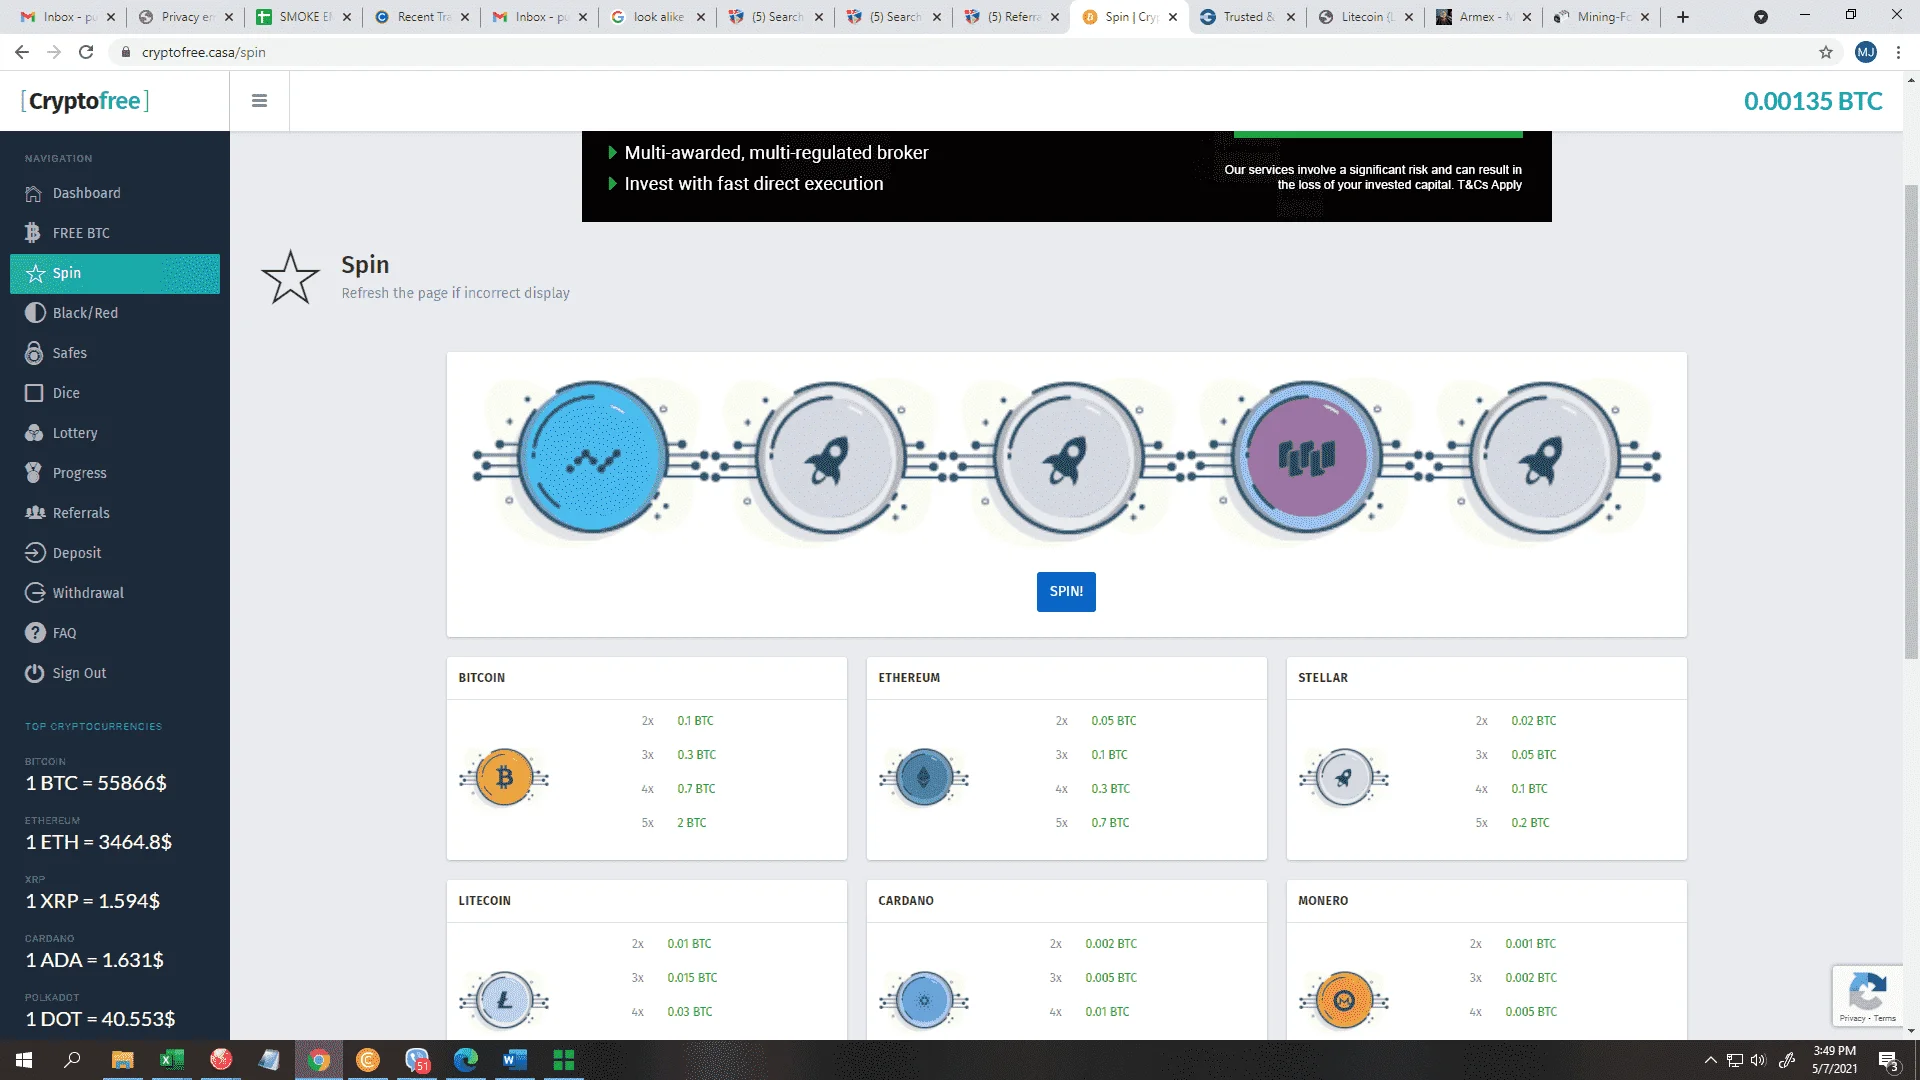Click the Chrome profile avatar MJ
1920x1080 pixels.
tap(1866, 52)
